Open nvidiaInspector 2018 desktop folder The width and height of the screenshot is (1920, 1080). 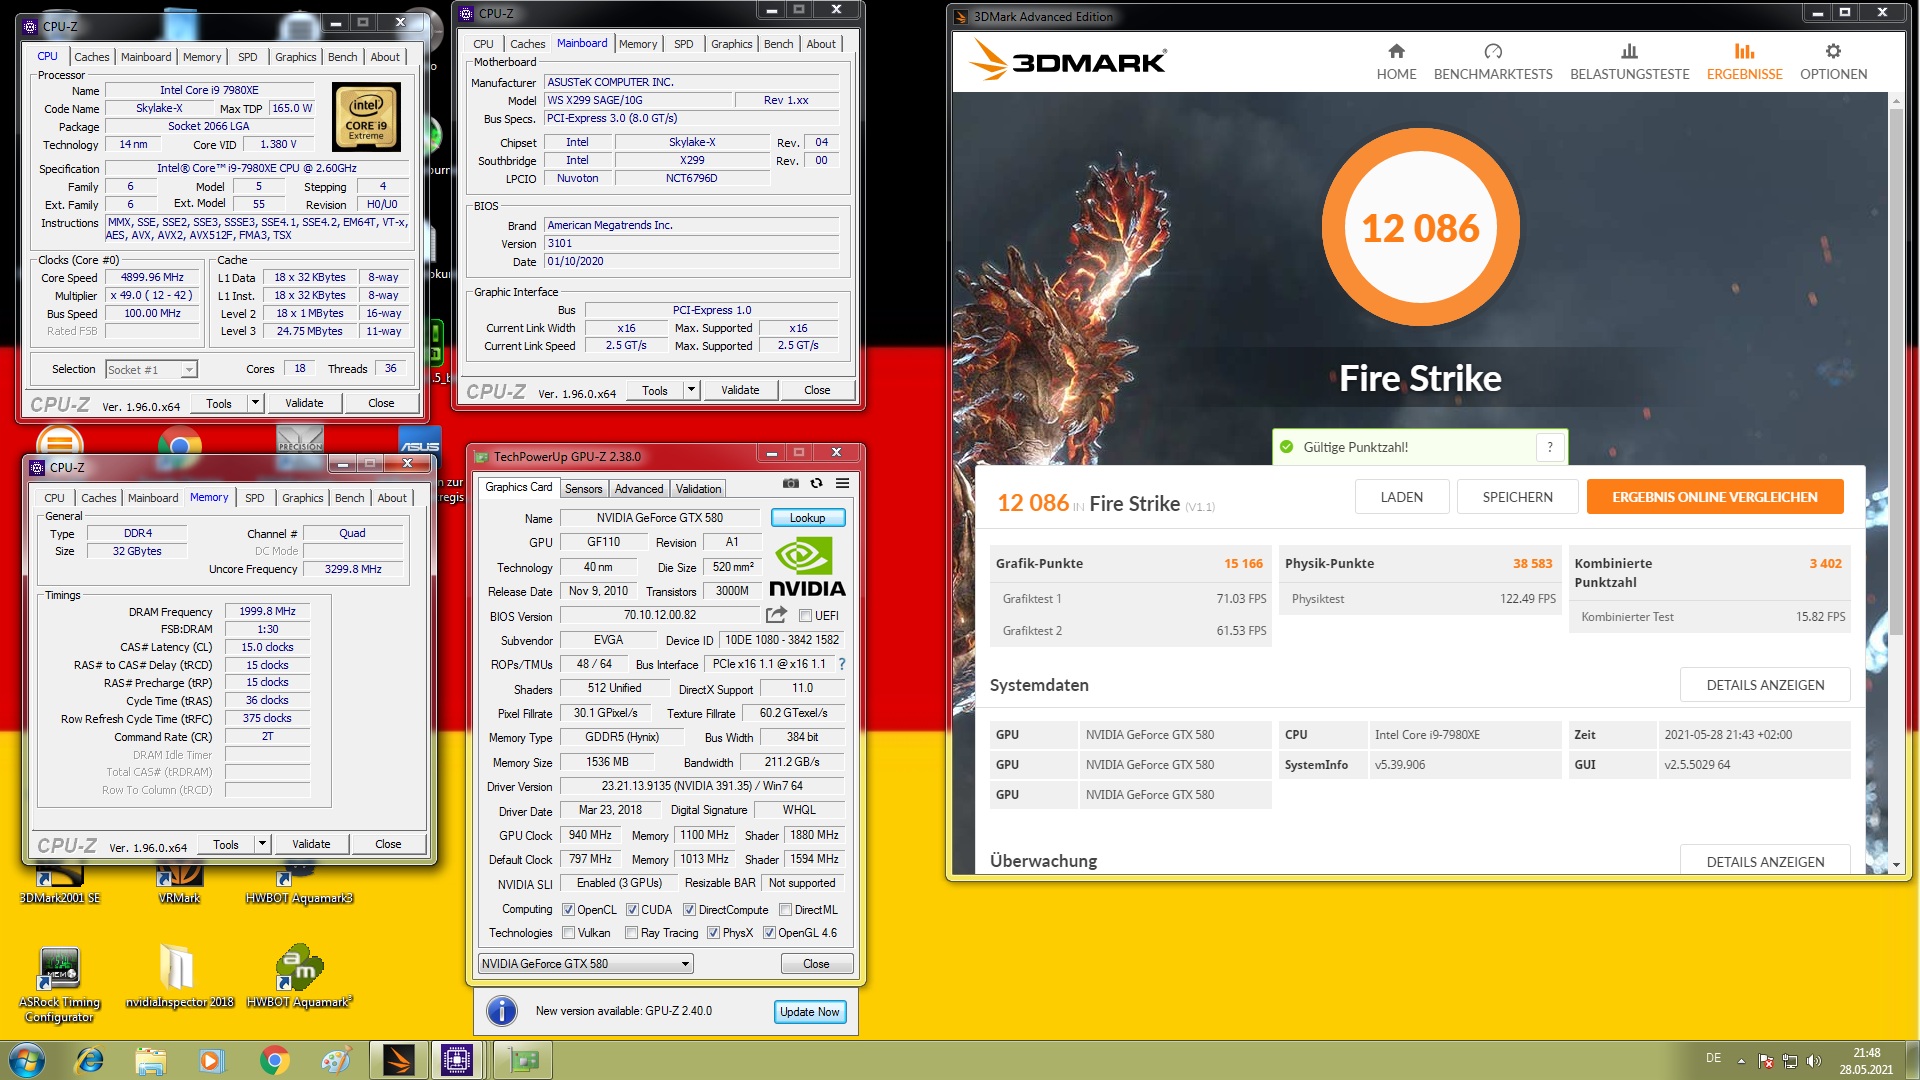tap(179, 976)
